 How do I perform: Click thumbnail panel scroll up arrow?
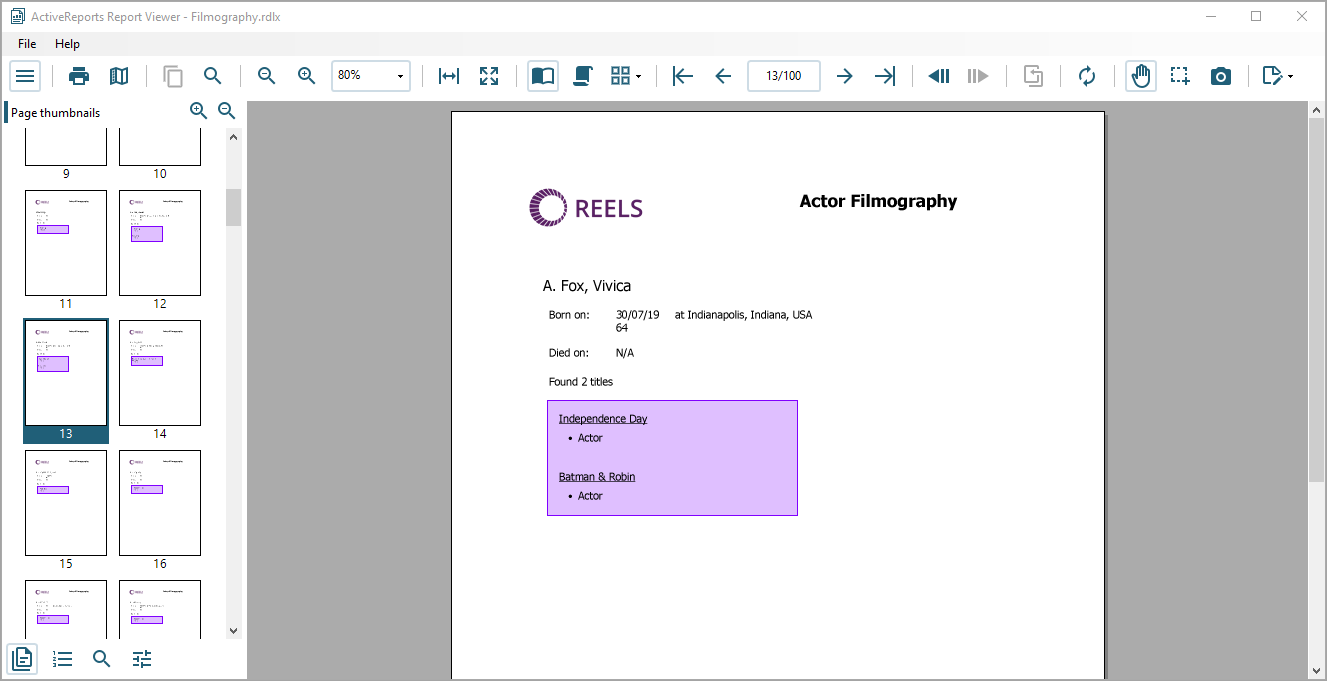coord(234,137)
